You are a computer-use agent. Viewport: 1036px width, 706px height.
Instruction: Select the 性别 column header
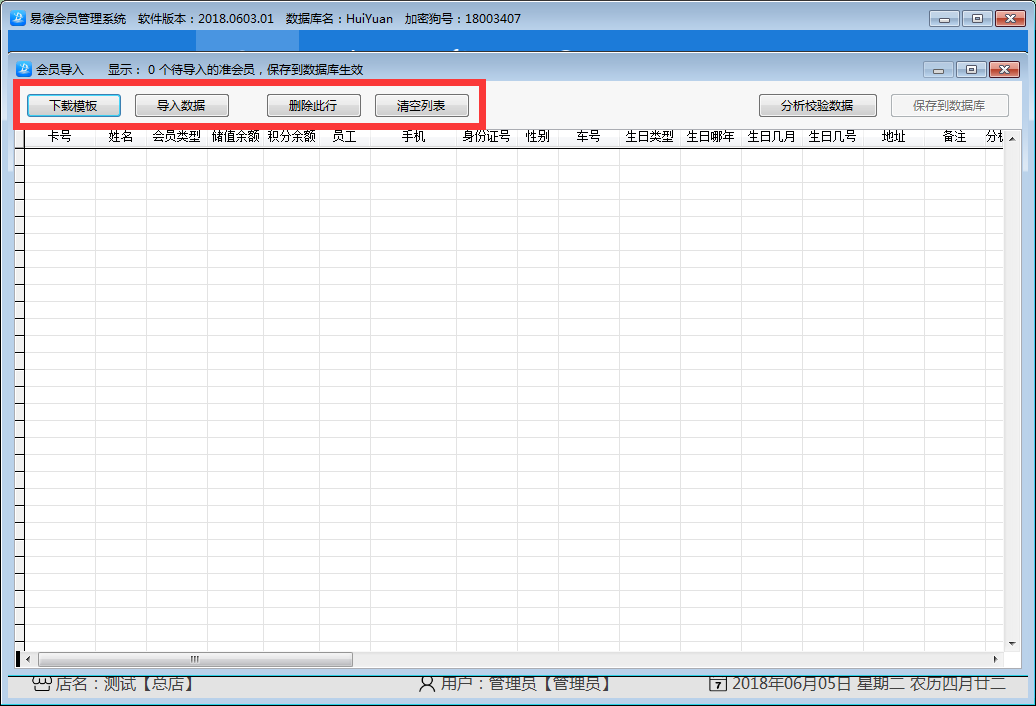tap(537, 137)
